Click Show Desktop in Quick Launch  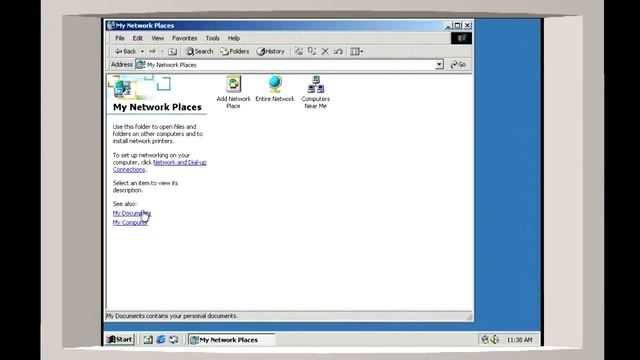pos(148,340)
